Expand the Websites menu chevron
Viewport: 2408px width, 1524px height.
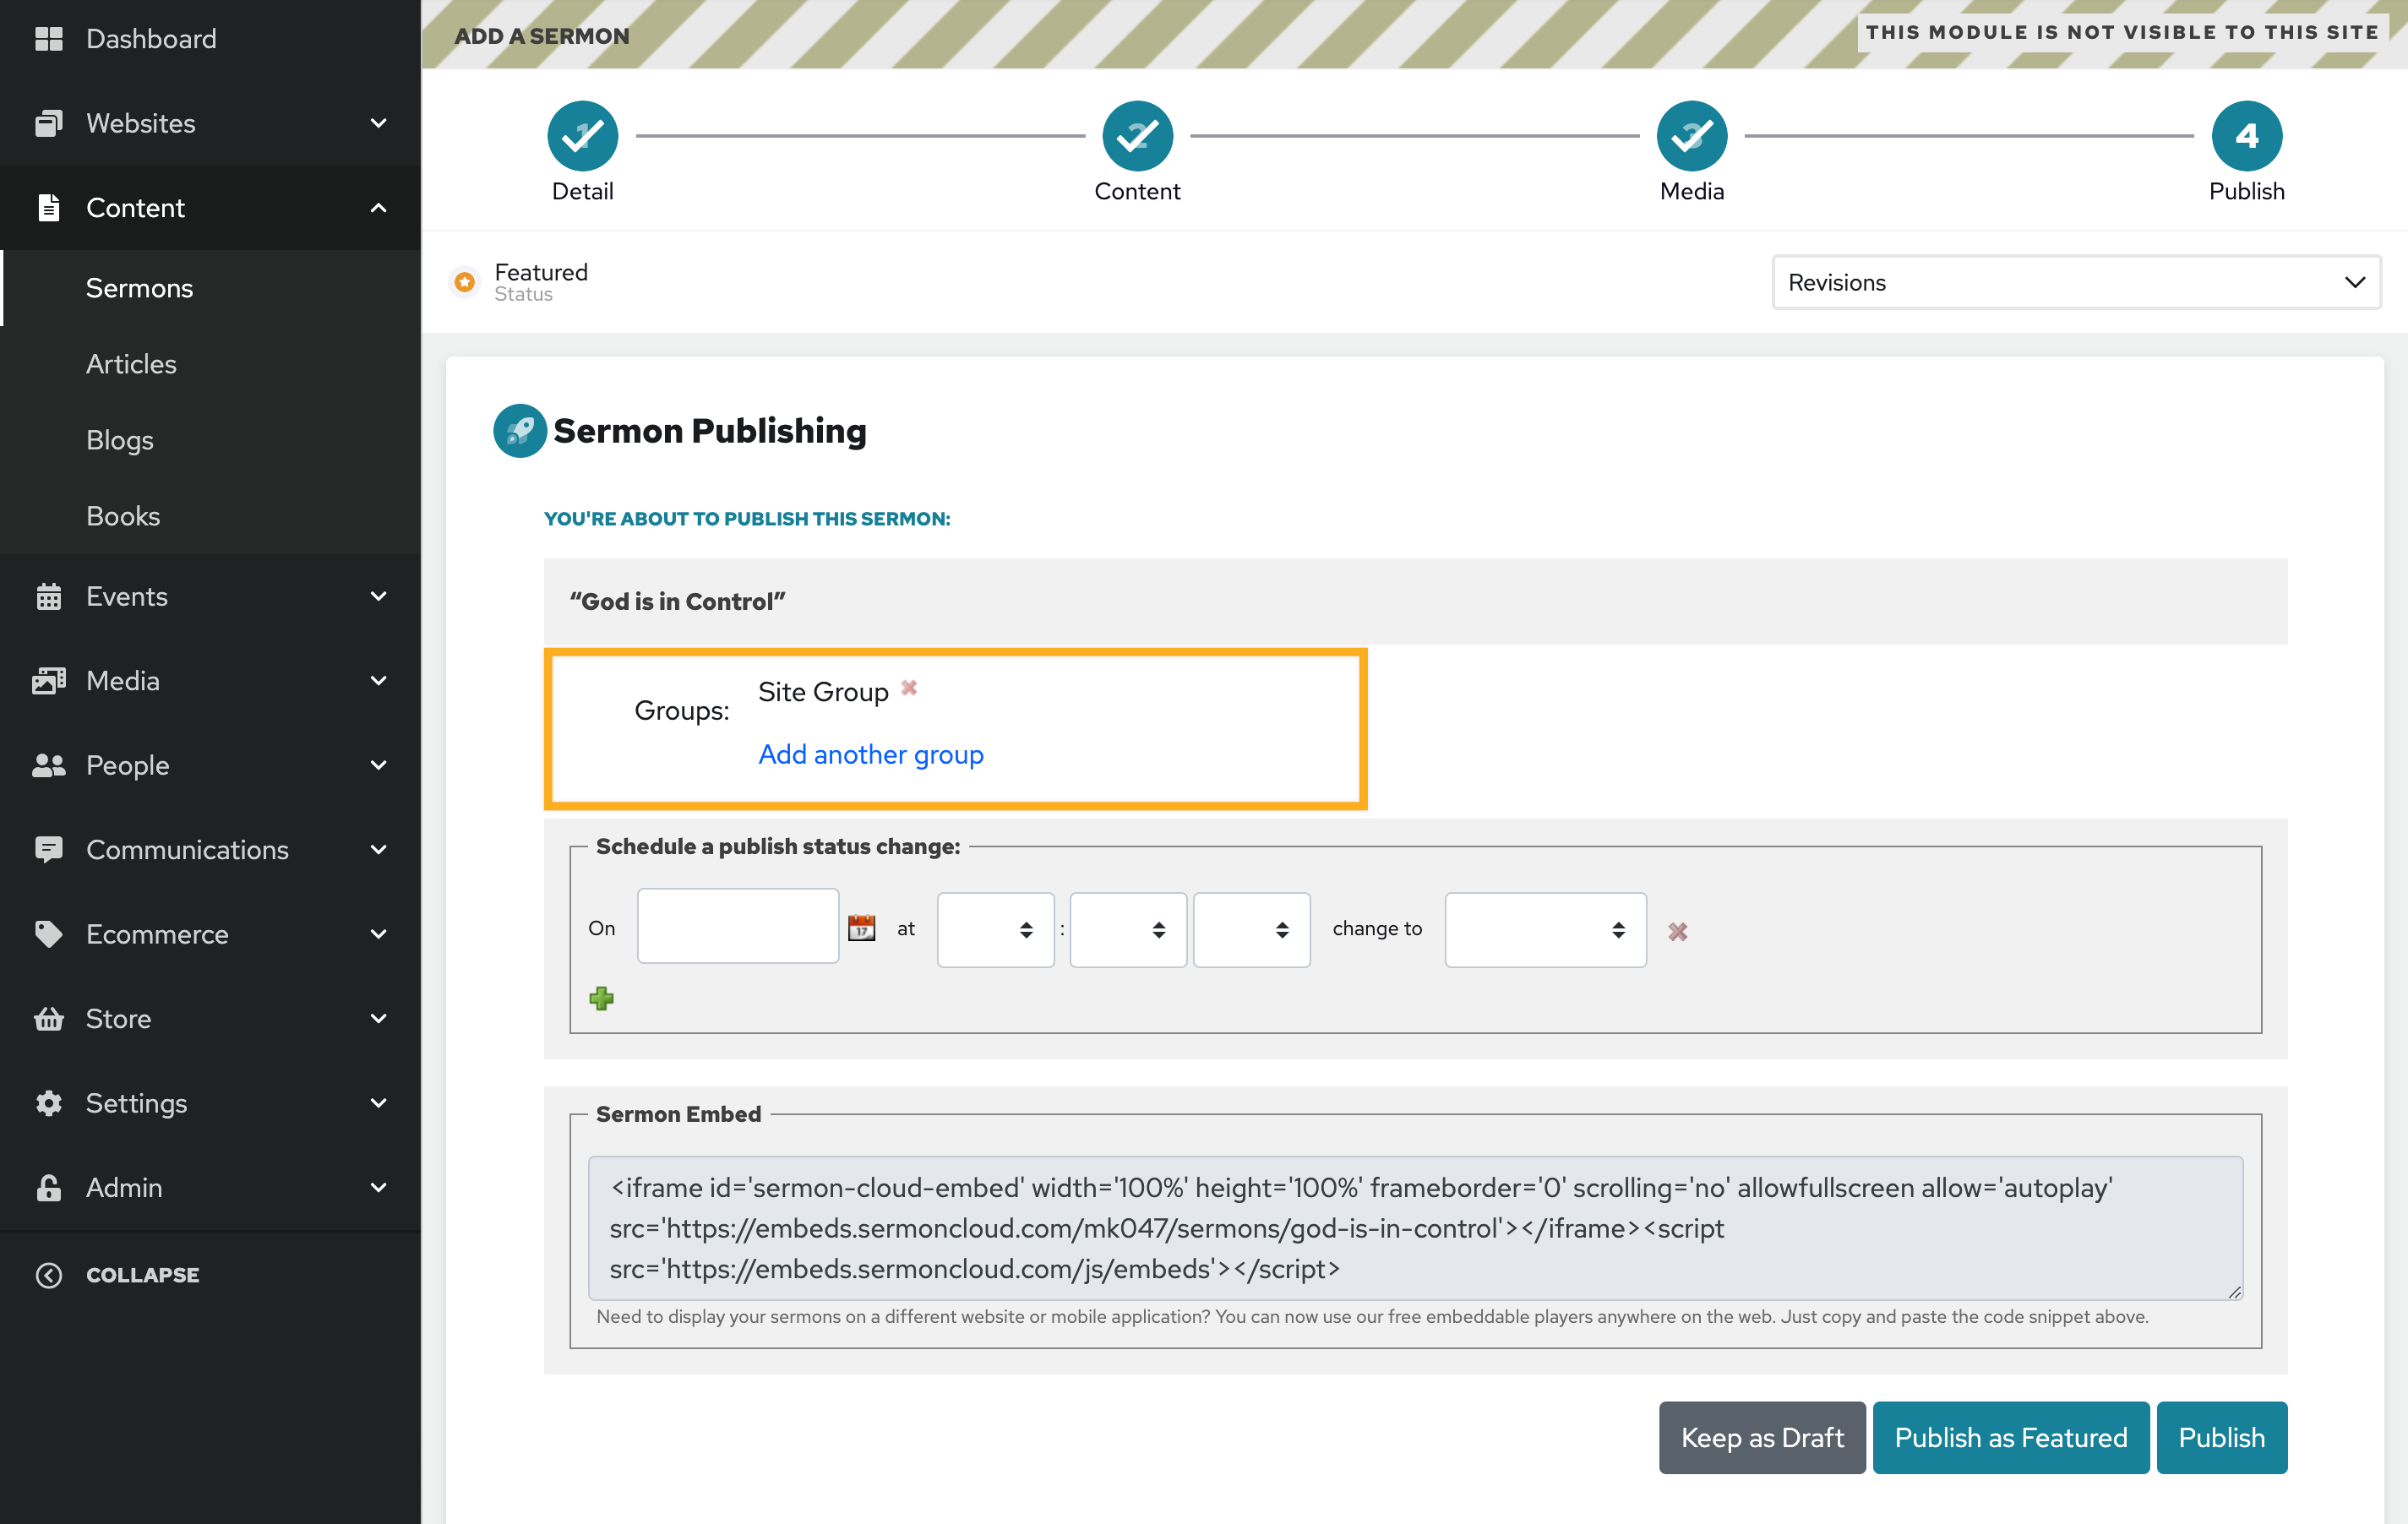(x=379, y=123)
